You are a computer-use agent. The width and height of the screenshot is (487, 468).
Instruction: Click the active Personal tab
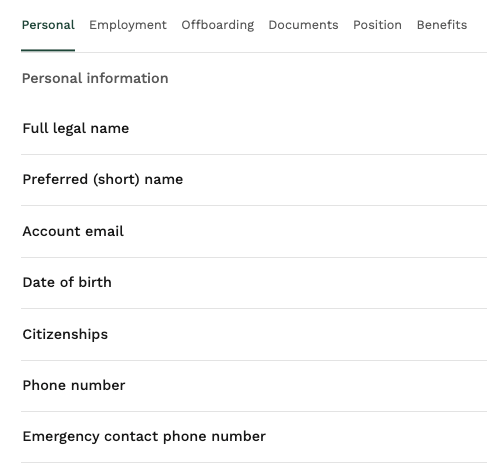click(48, 25)
